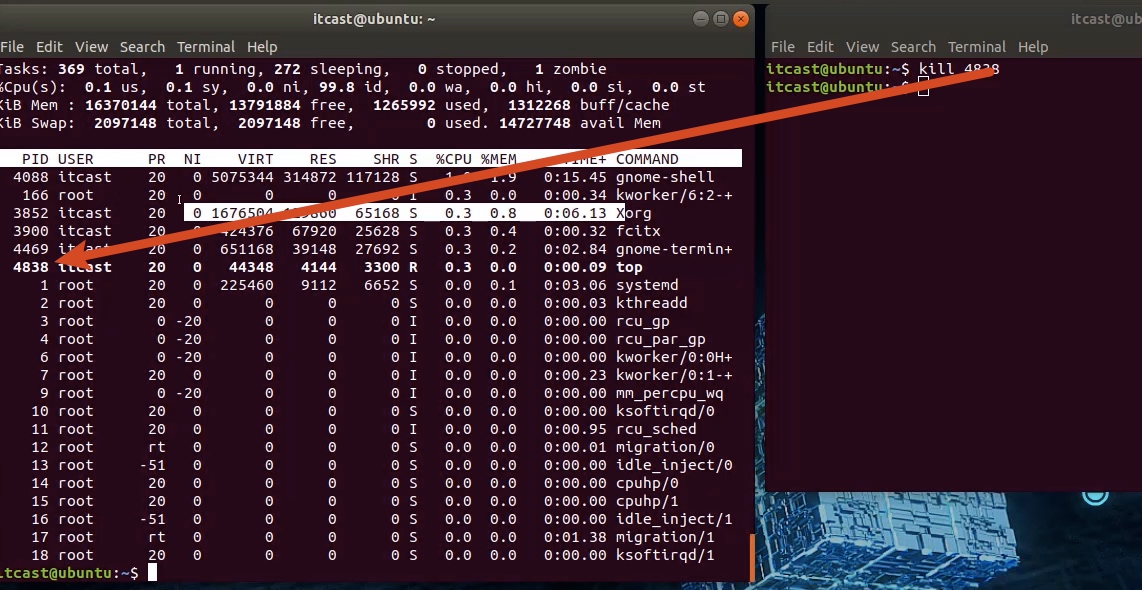Open Search menu in right terminal
This screenshot has width=1142, height=590.
pyautogui.click(x=913, y=47)
